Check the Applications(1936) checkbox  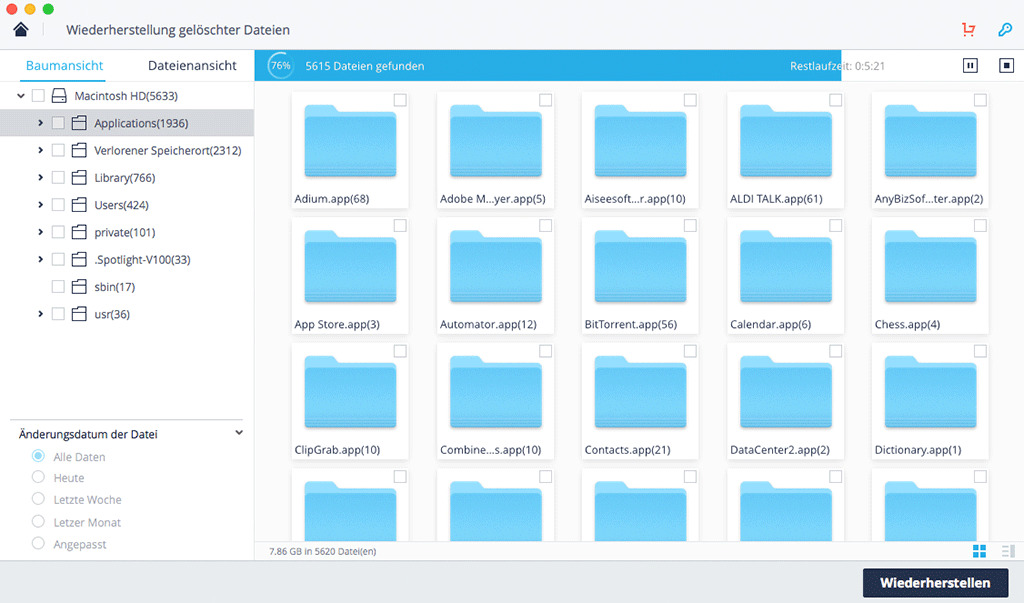(58, 123)
